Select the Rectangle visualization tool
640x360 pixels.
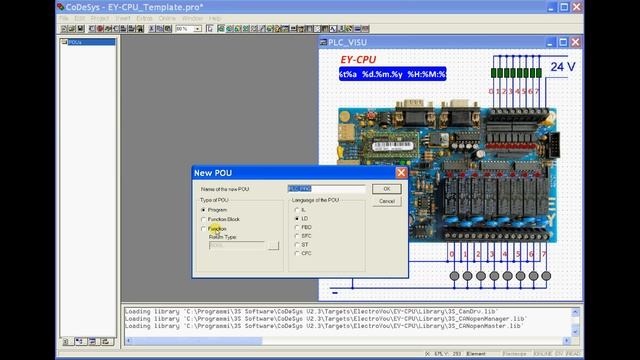click(x=221, y=29)
